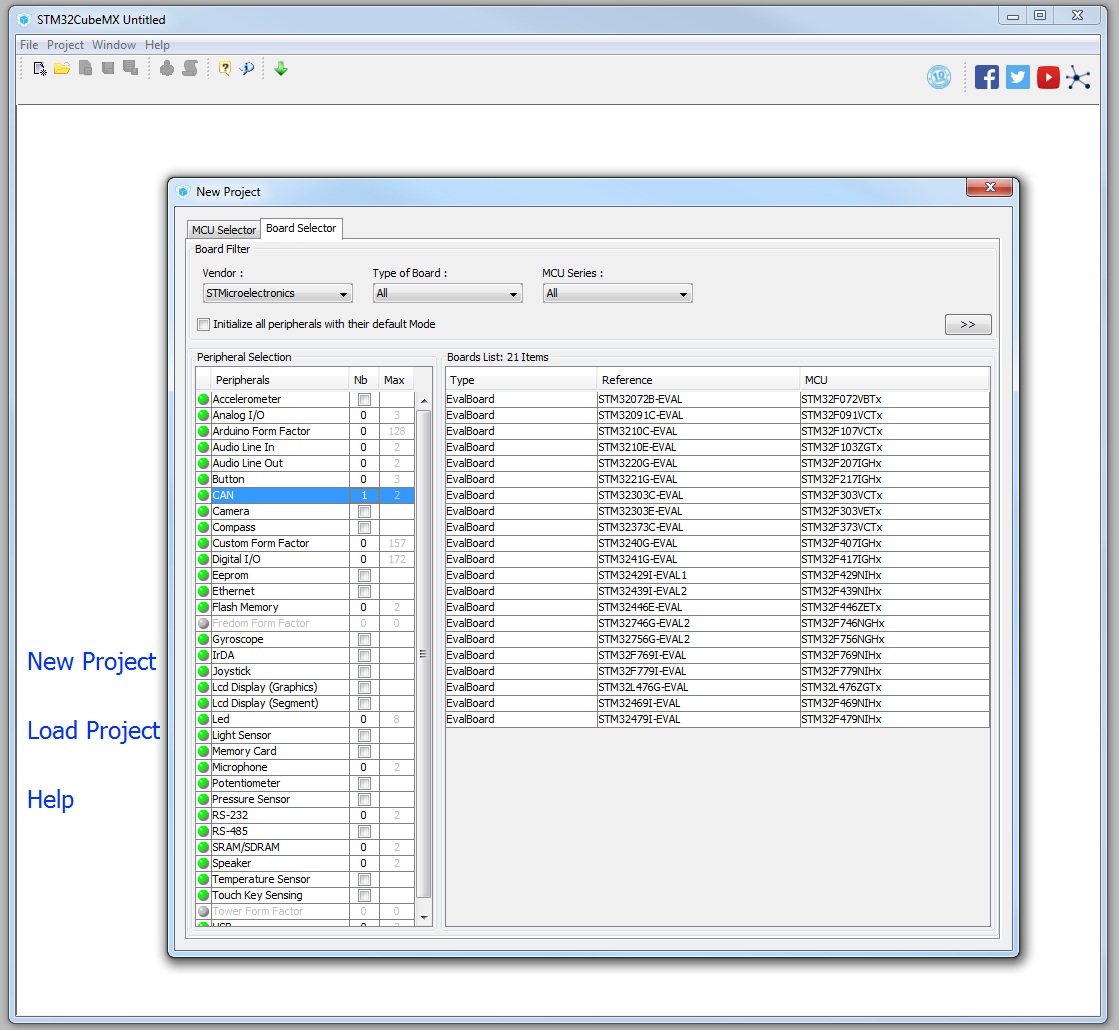
Task: Click the New Project link on main window
Action: (x=91, y=662)
